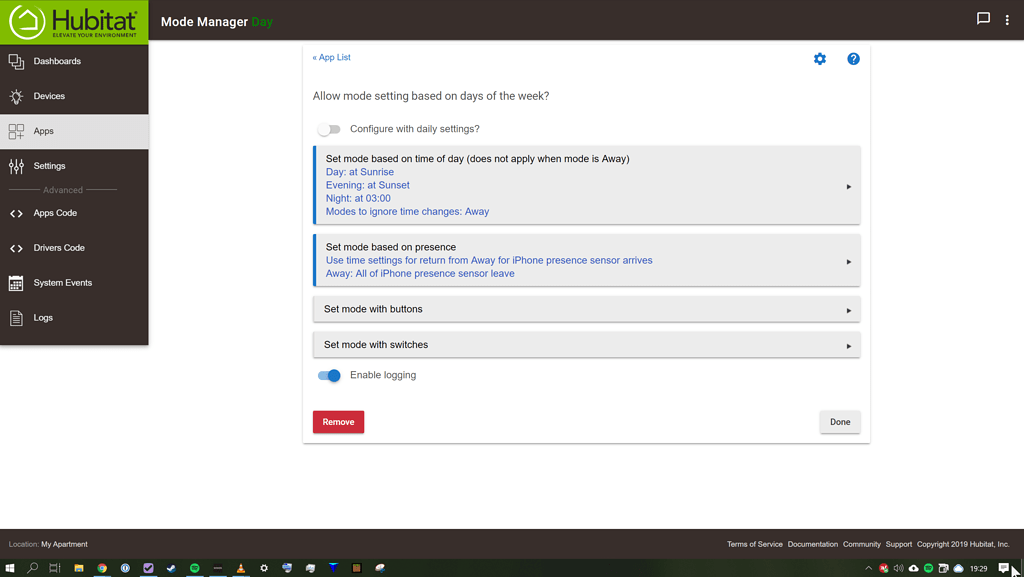Open the chat notifications icon in the header
The height and width of the screenshot is (577, 1024).
983,19
